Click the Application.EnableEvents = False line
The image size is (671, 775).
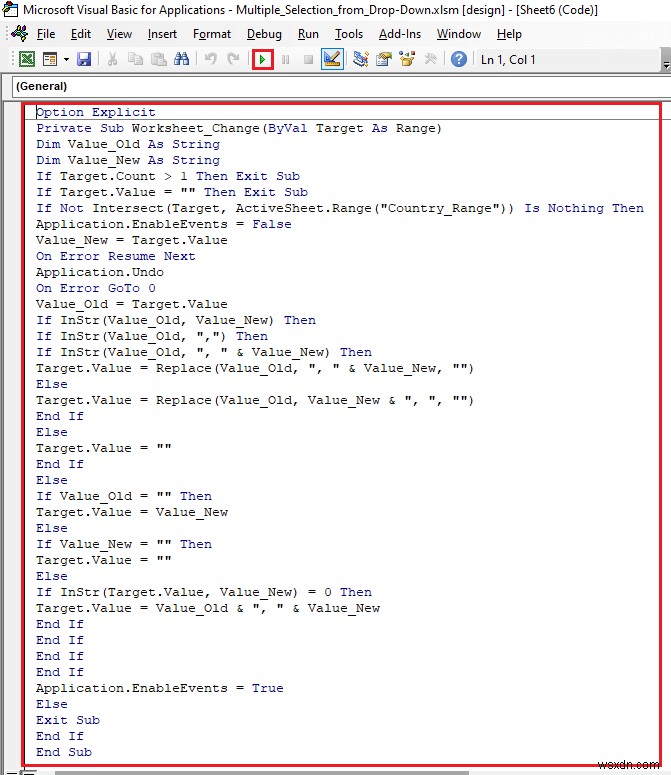point(164,224)
